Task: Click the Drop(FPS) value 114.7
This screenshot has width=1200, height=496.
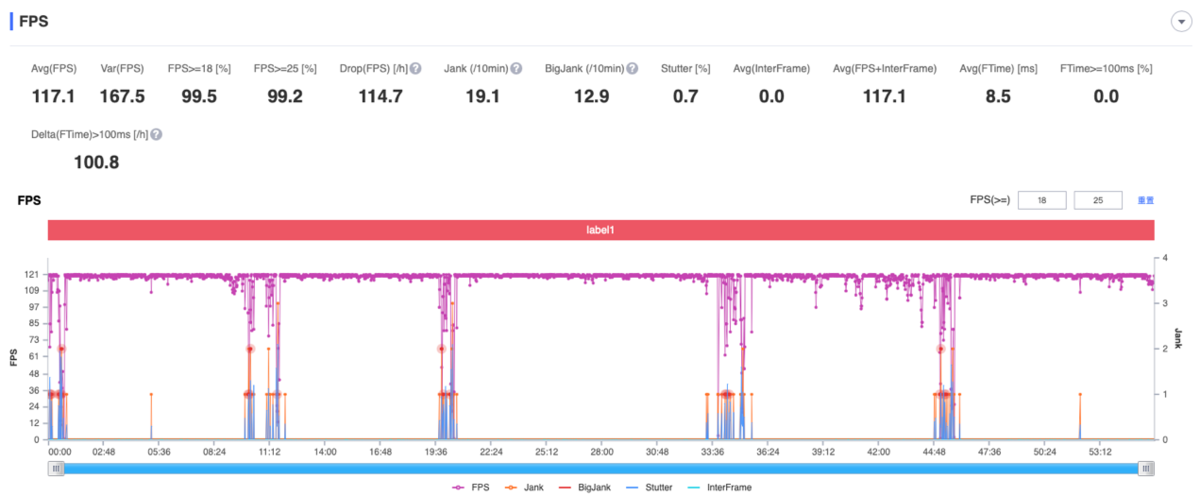Action: coord(380,96)
